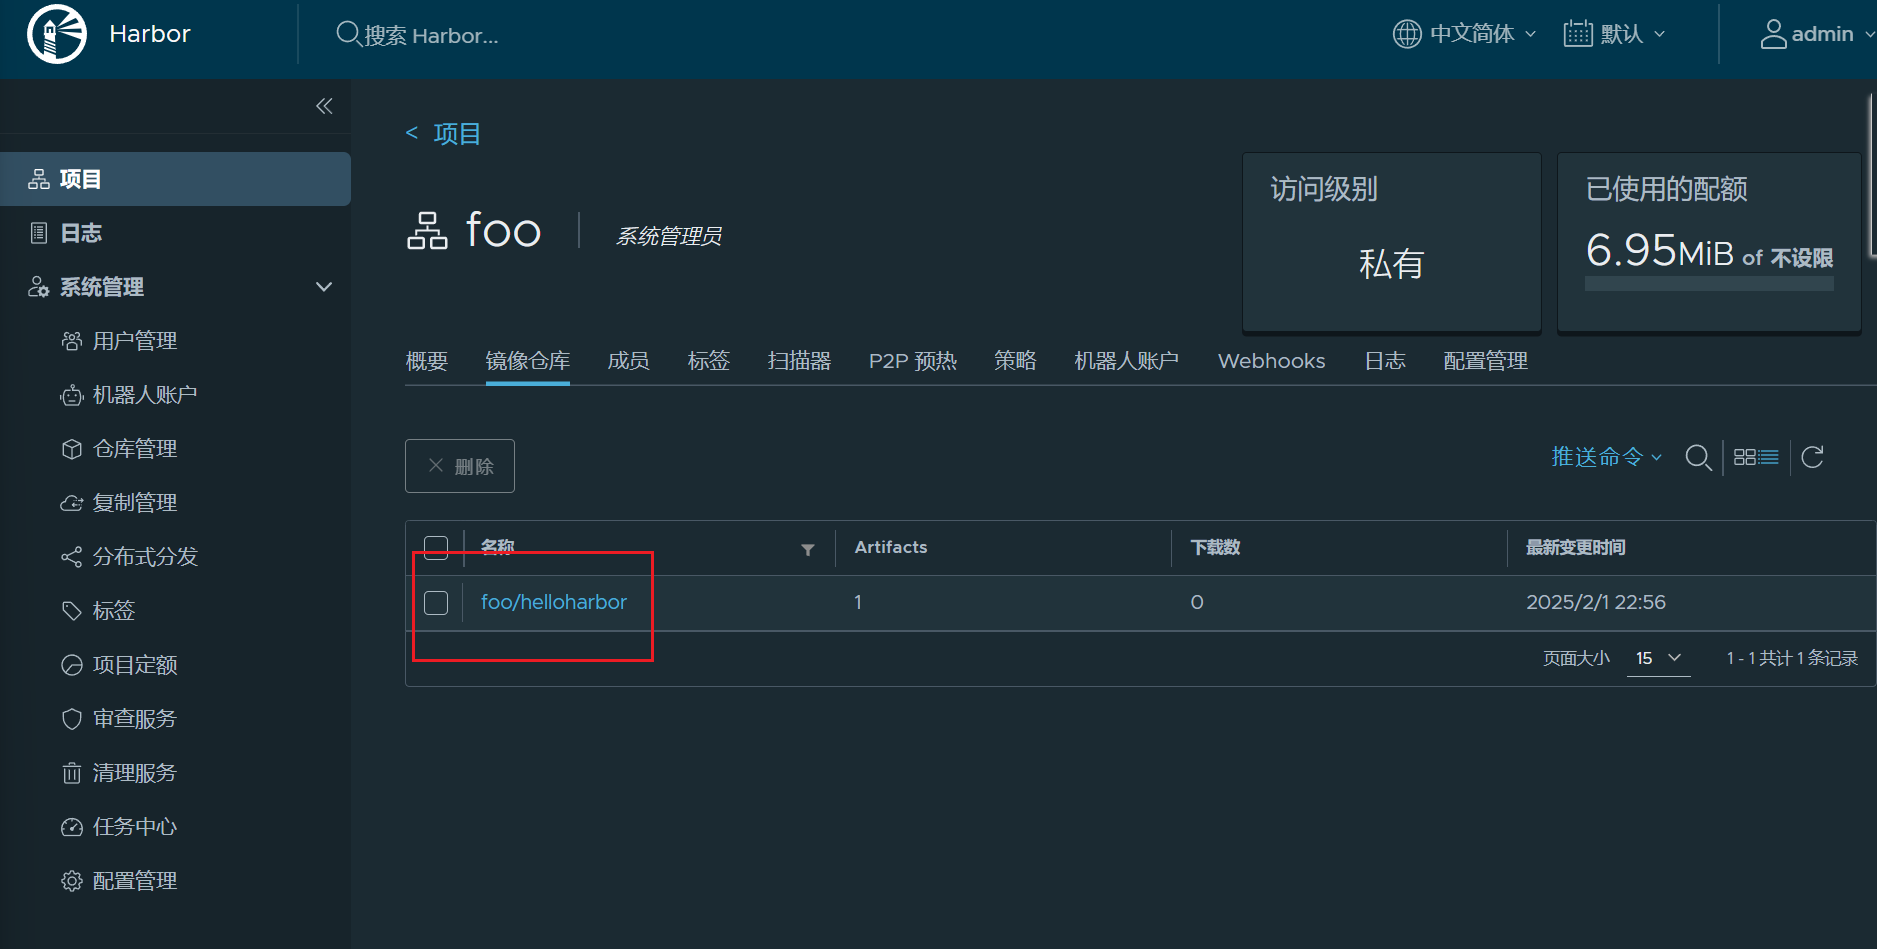Viewport: 1877px width, 949px height.
Task: Click the 搜索 Harbor search field
Action: pyautogui.click(x=431, y=36)
